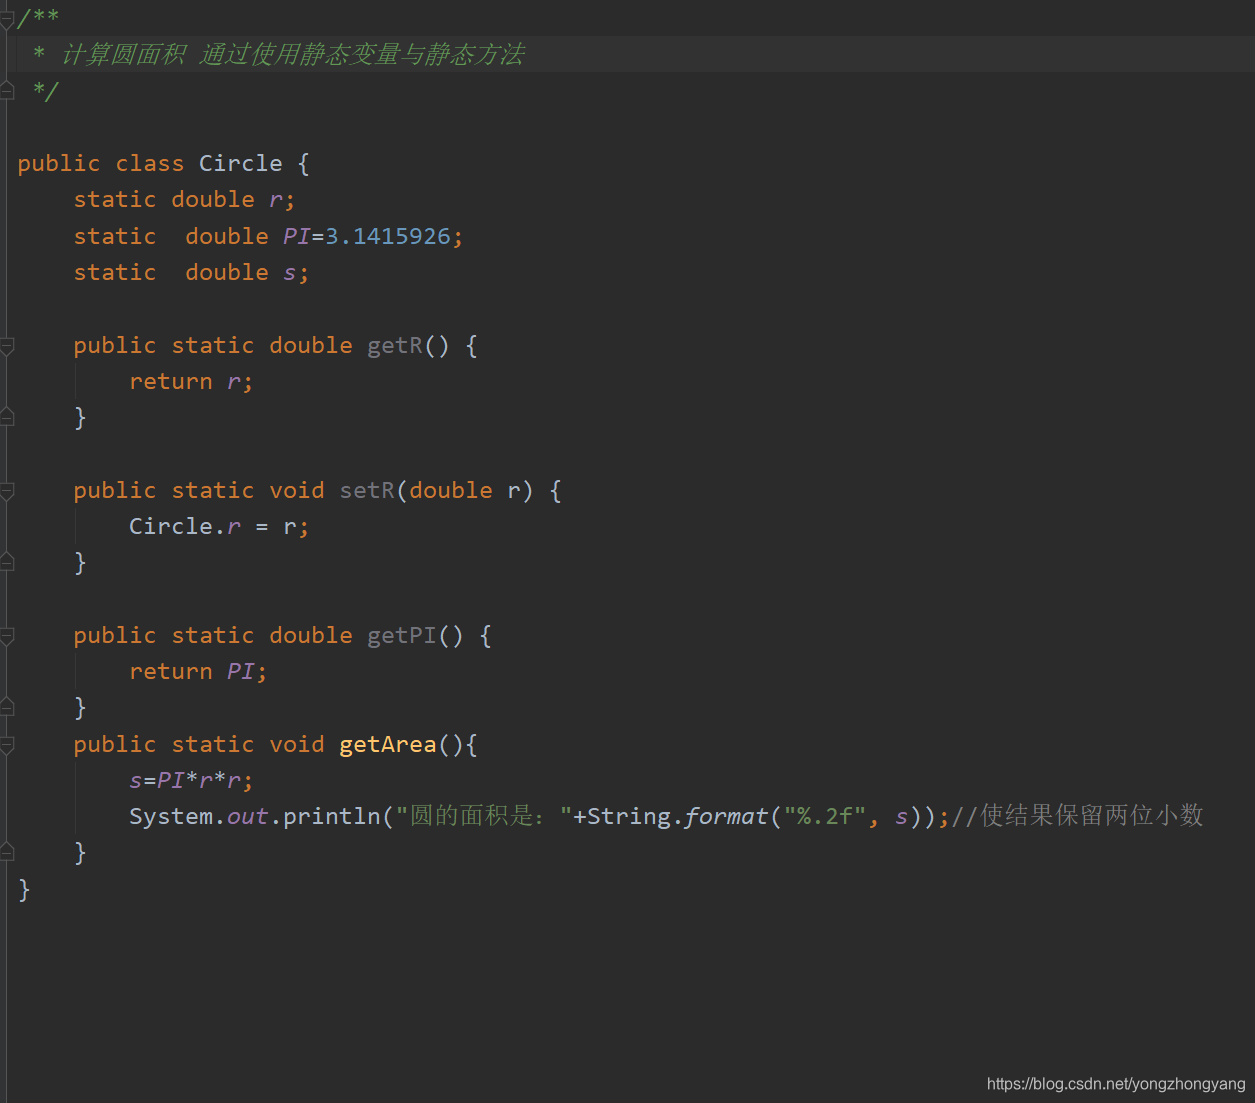Screen dimensions: 1255x1103
Task: Click the 'void' keyword in getArea signature
Action: click(x=297, y=745)
